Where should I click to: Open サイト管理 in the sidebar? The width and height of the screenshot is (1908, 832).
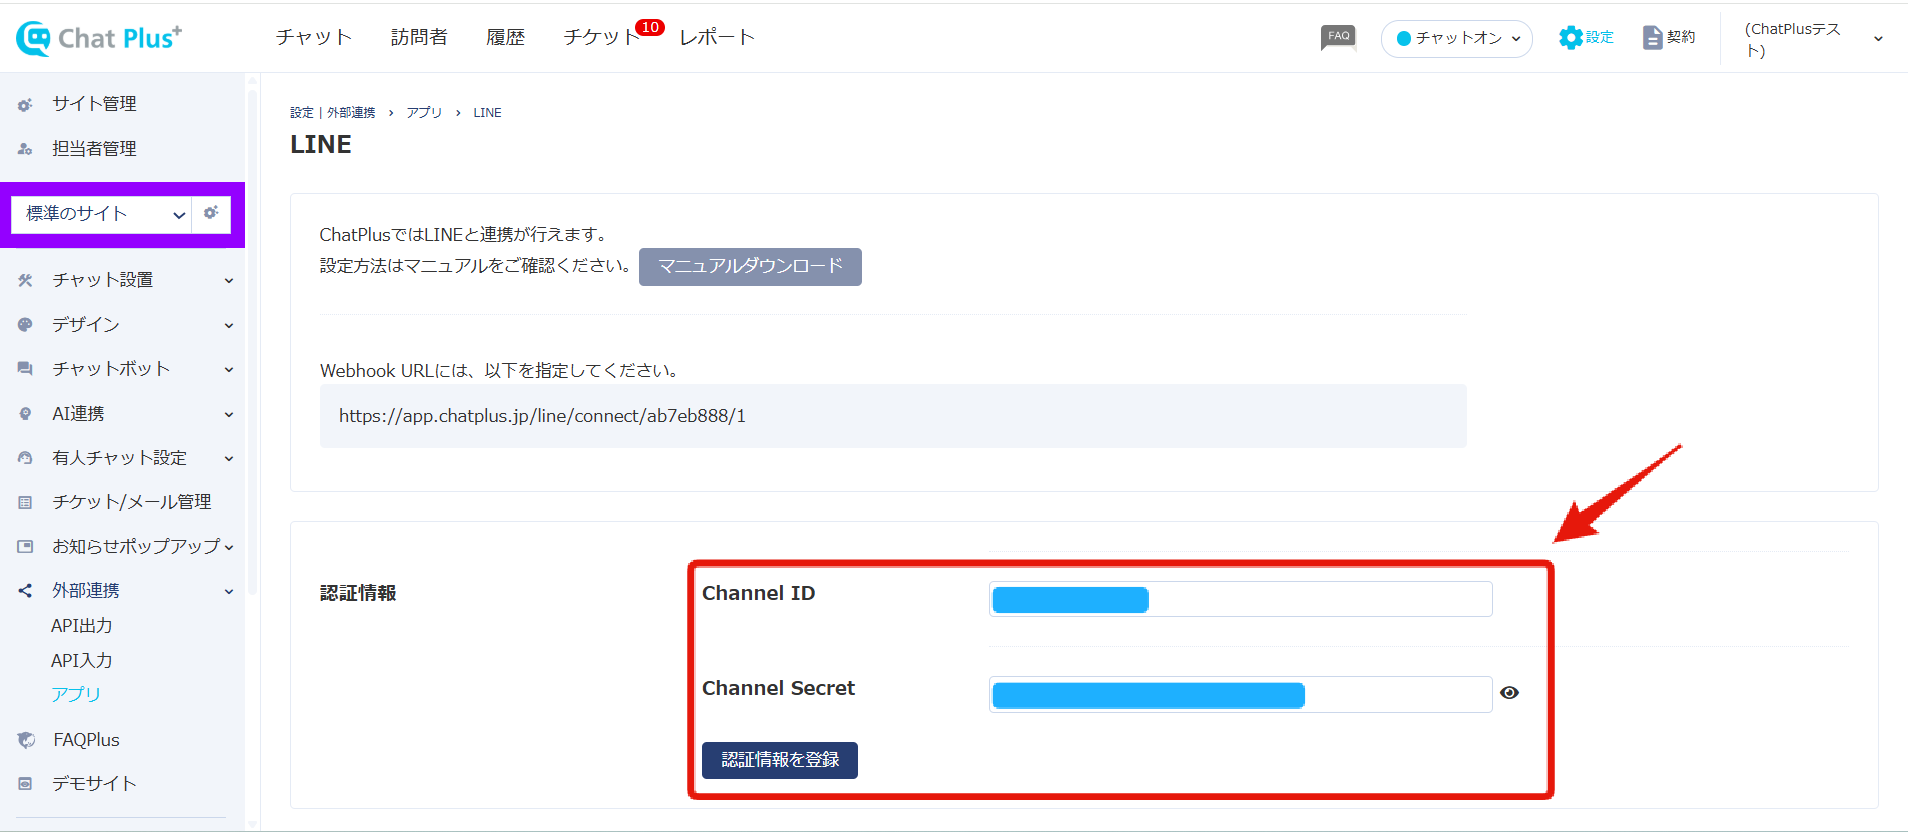pos(94,104)
